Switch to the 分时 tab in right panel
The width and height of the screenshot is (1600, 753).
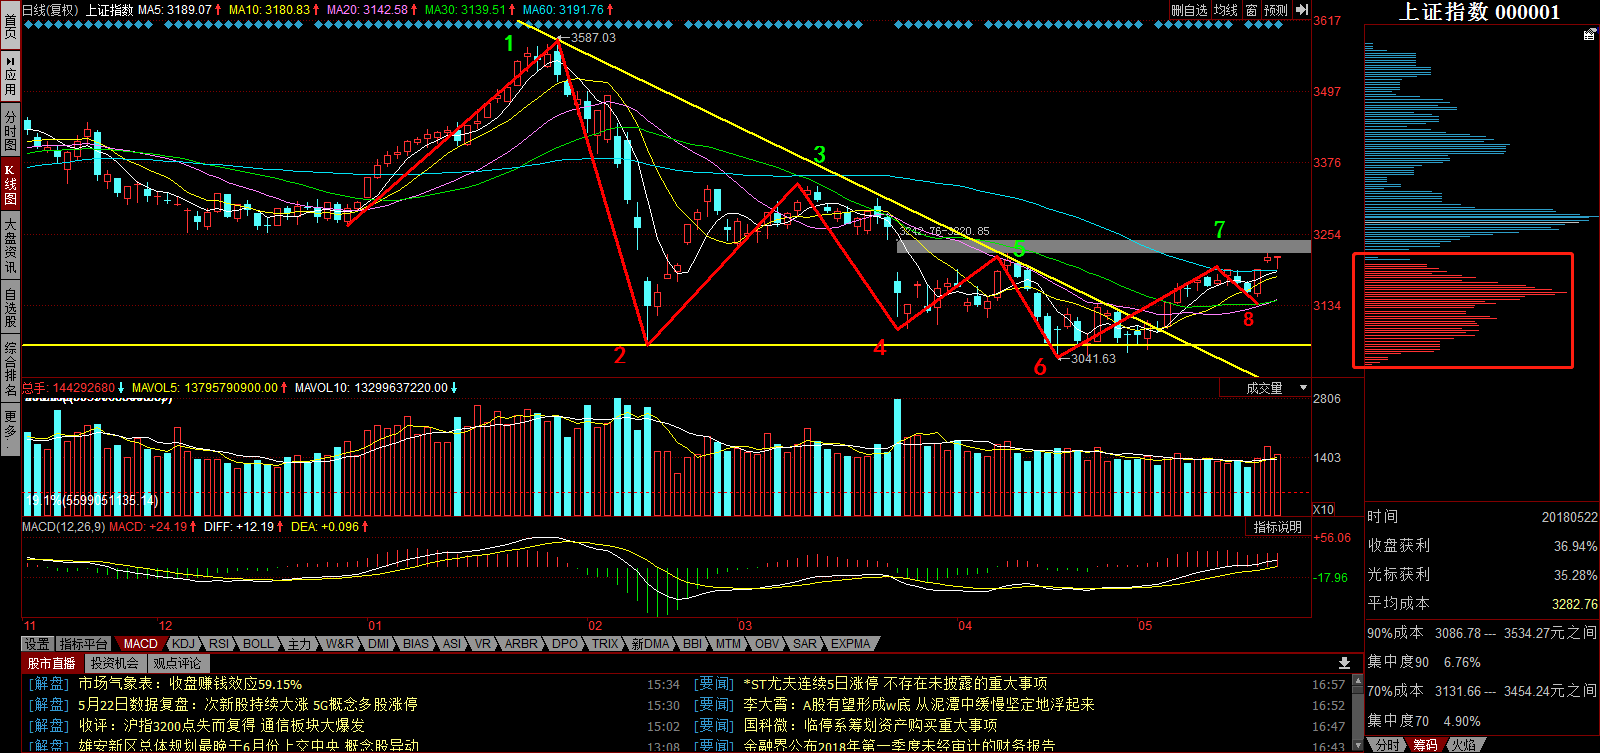pyautogui.click(x=1387, y=745)
